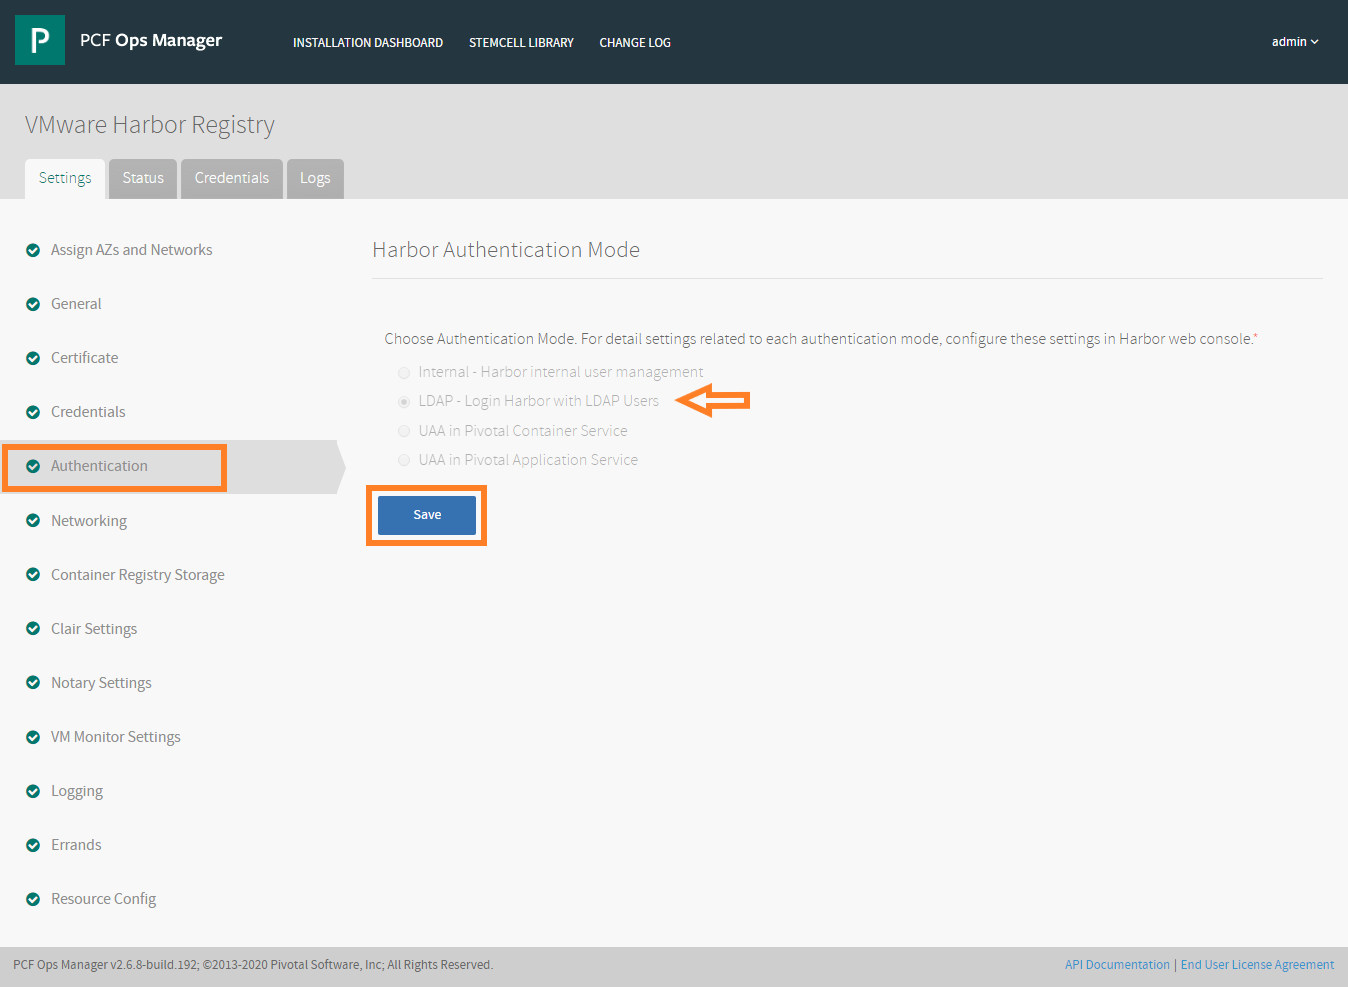This screenshot has height=987, width=1348.
Task: View the End User License Agreement
Action: pos(1257,965)
